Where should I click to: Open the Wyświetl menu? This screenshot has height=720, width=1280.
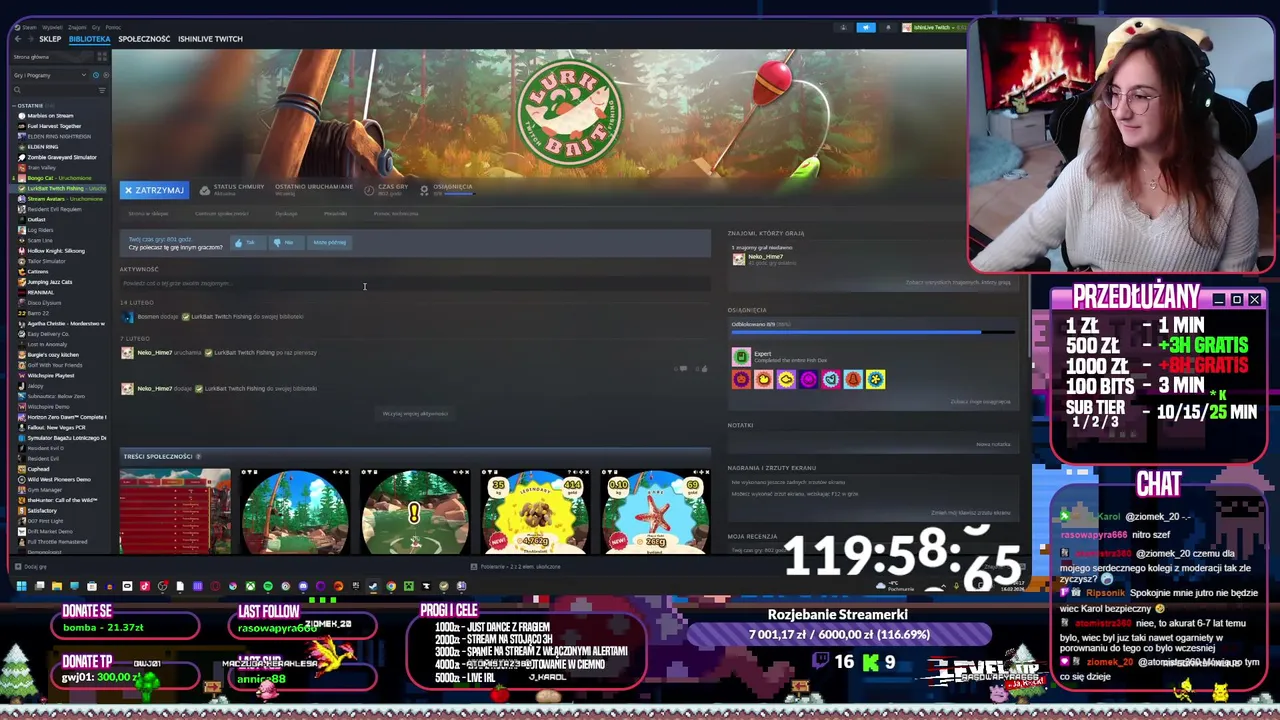(x=51, y=27)
